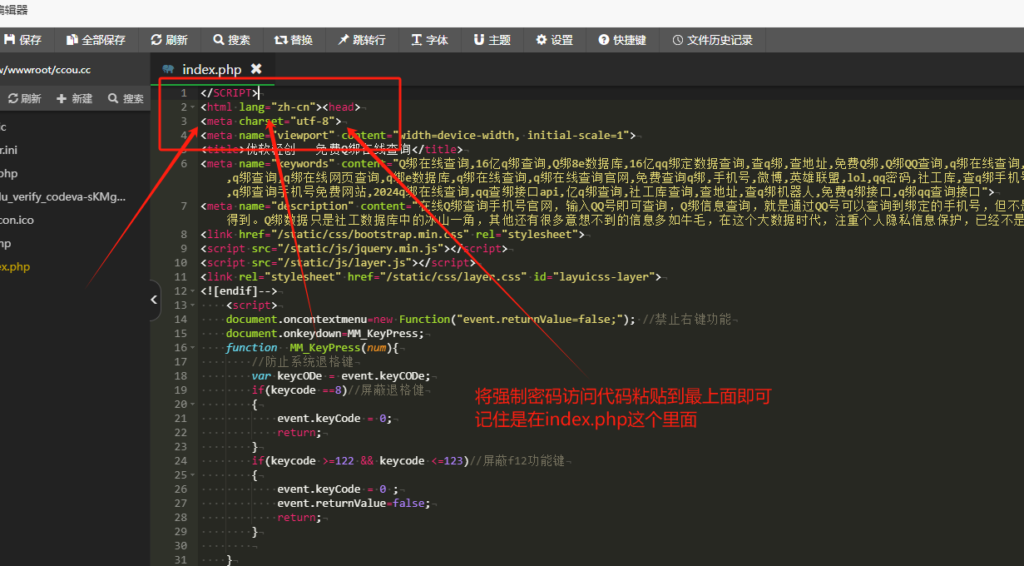Open File History (文件历史记录)
The image size is (1024, 566).
[678, 40]
